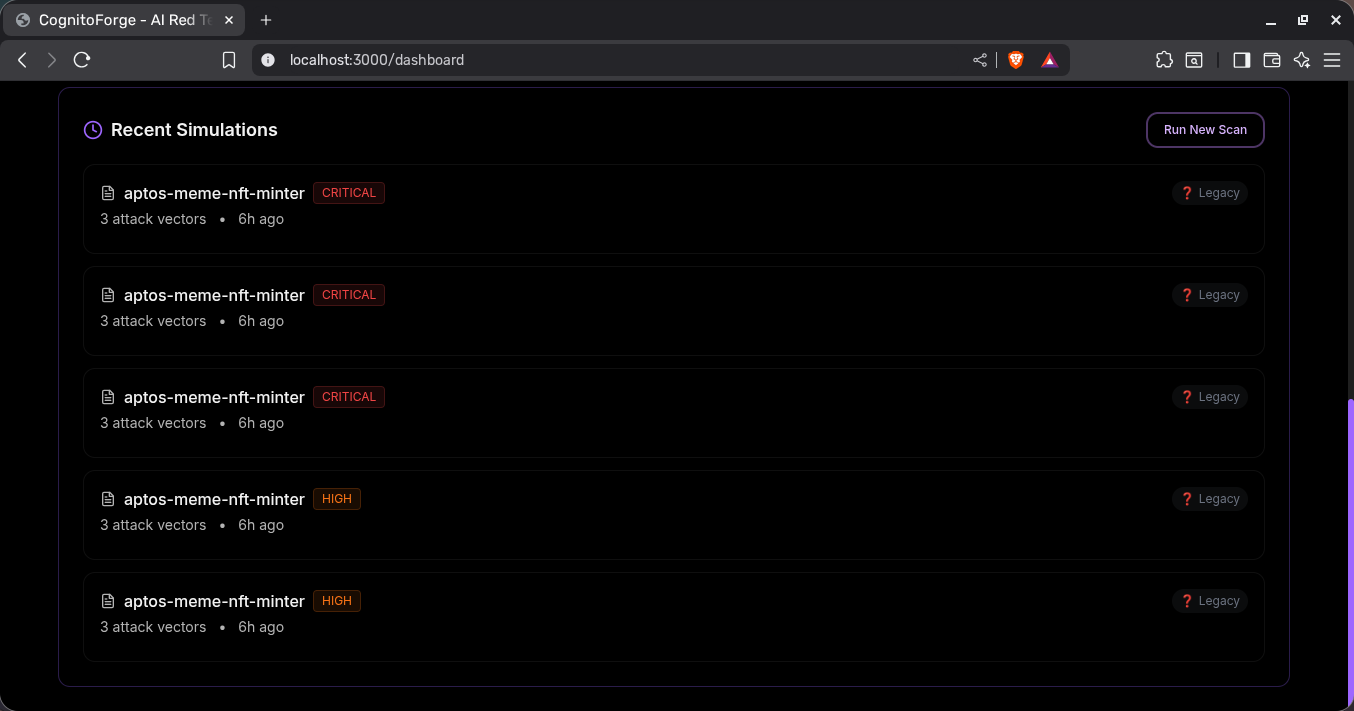The image size is (1354, 711).
Task: Open the Leo AI sparkle icon
Action: point(1301,60)
